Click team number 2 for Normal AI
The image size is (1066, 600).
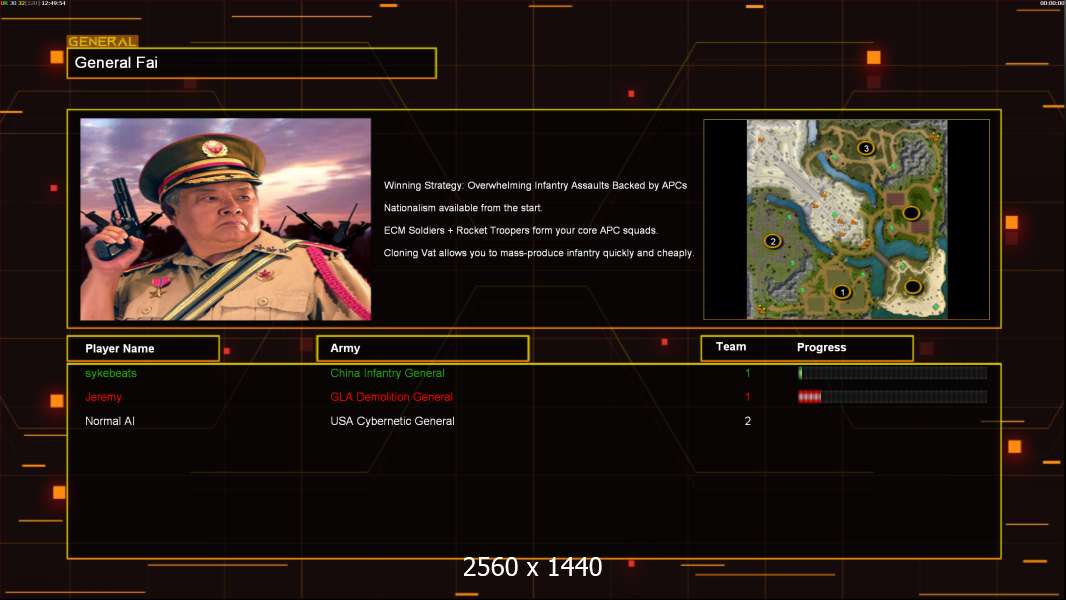pos(747,421)
